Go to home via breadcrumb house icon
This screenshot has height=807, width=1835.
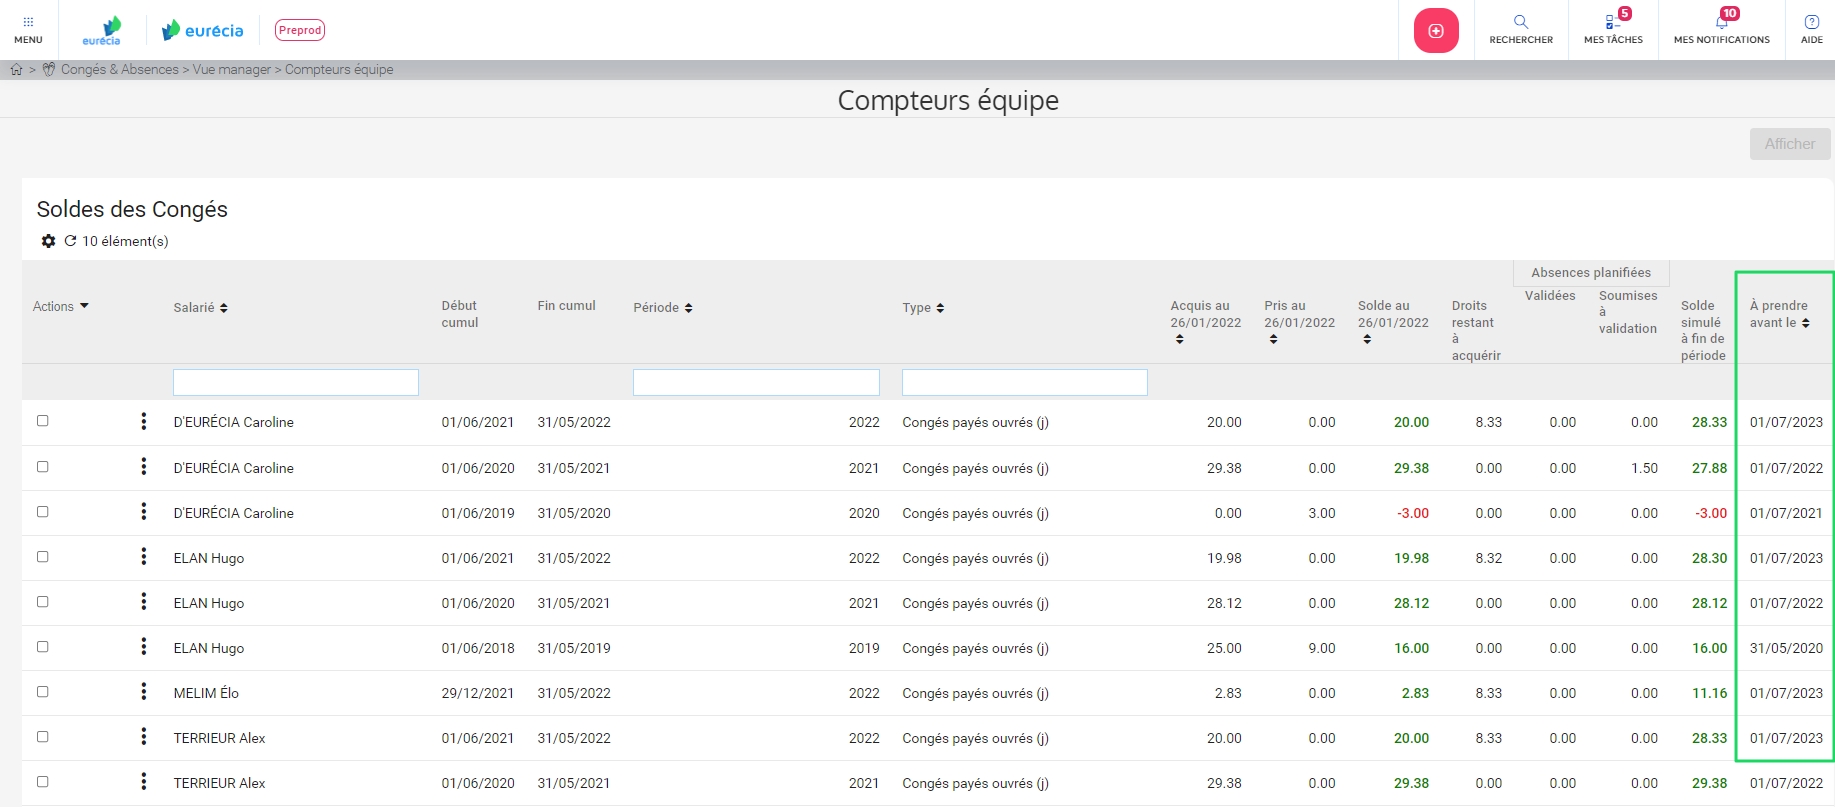click(x=16, y=69)
